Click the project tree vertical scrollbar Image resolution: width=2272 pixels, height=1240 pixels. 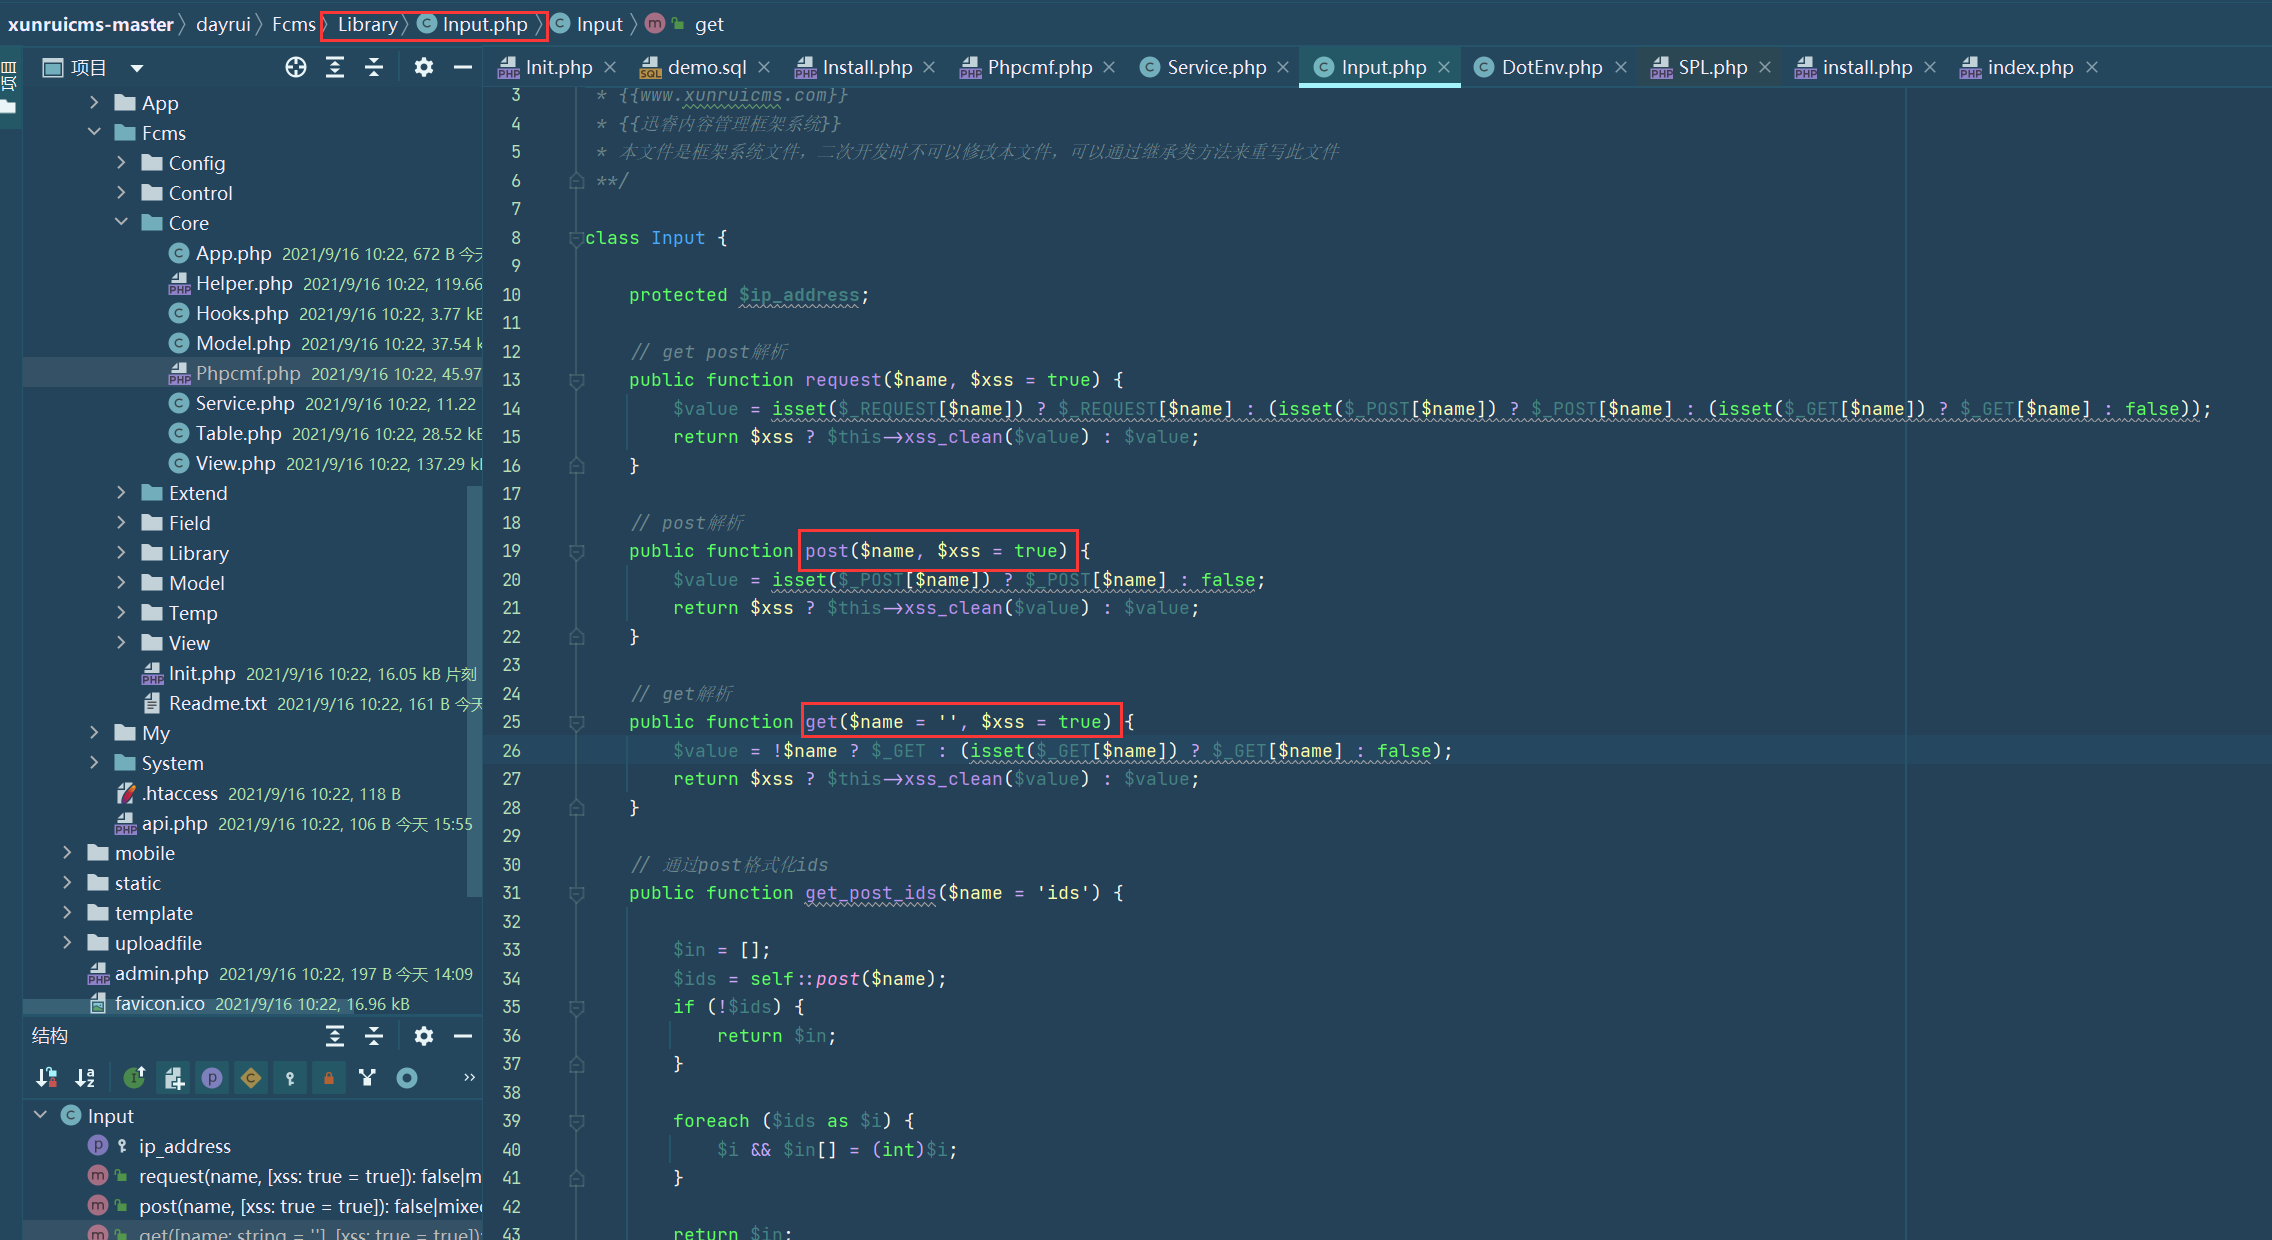[x=474, y=690]
